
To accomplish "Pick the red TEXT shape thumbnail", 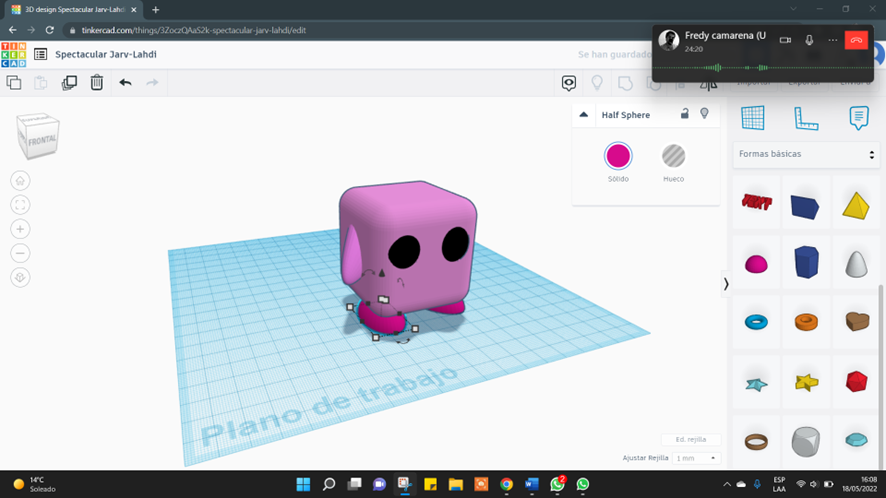I will (x=756, y=202).
